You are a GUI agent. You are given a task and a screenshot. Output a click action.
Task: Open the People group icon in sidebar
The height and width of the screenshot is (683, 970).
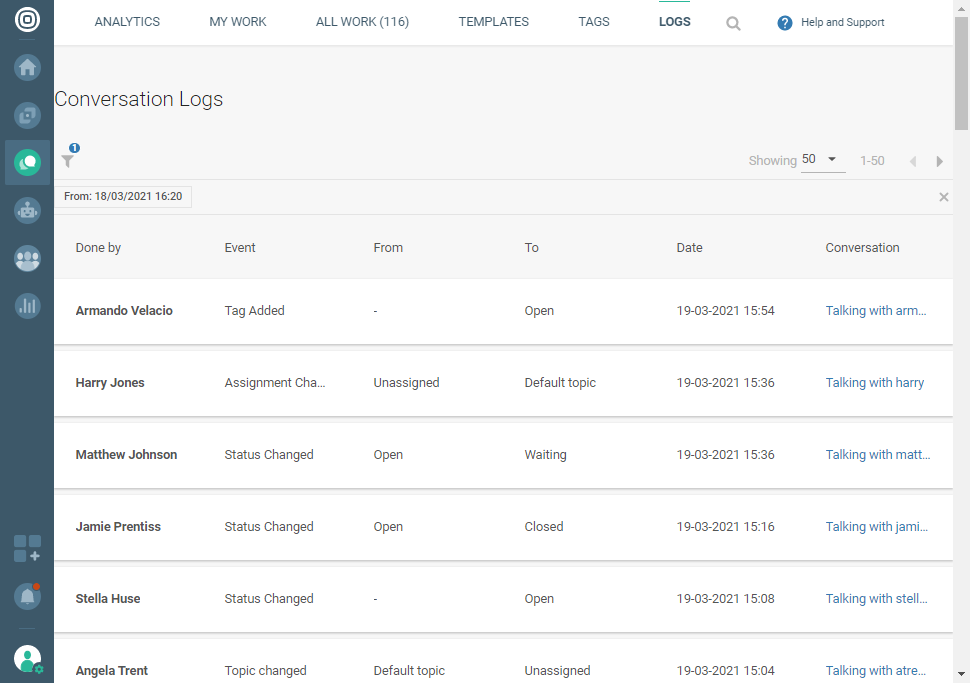[x=27, y=258]
